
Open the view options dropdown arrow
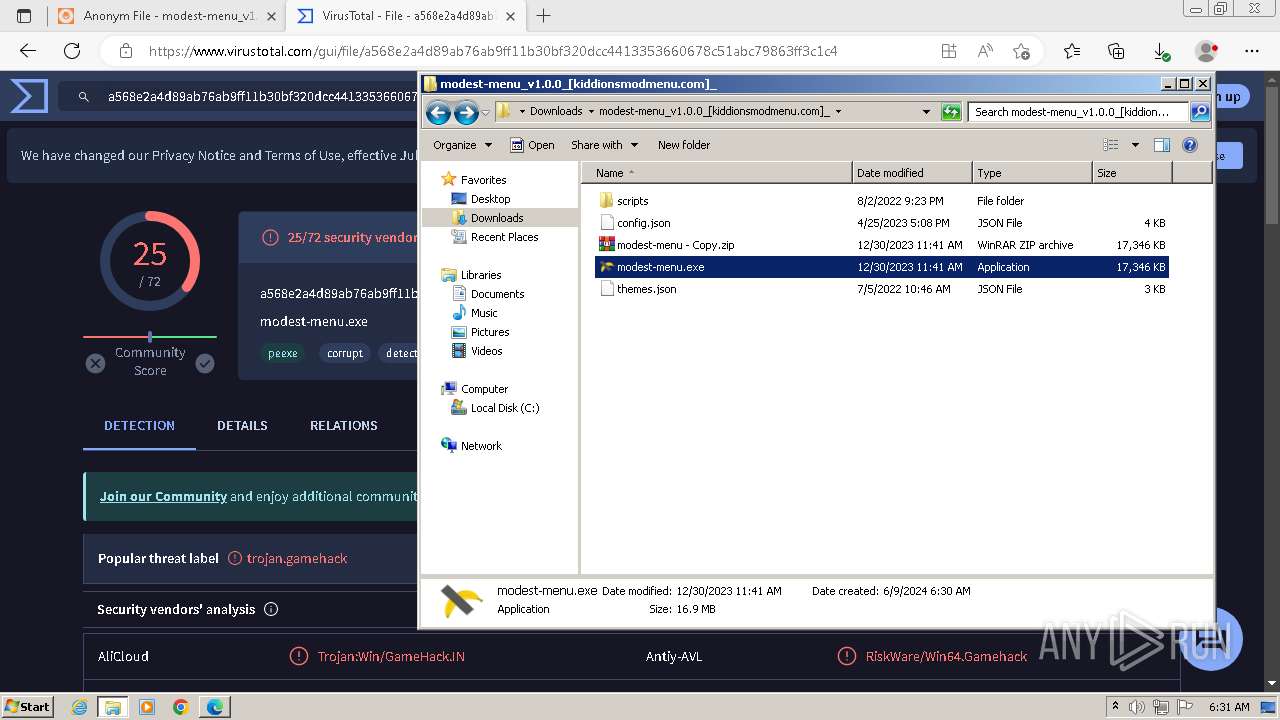[1135, 145]
